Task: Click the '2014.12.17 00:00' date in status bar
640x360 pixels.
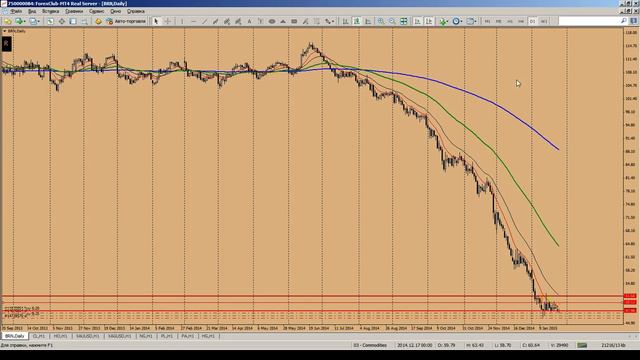Action: (415, 345)
